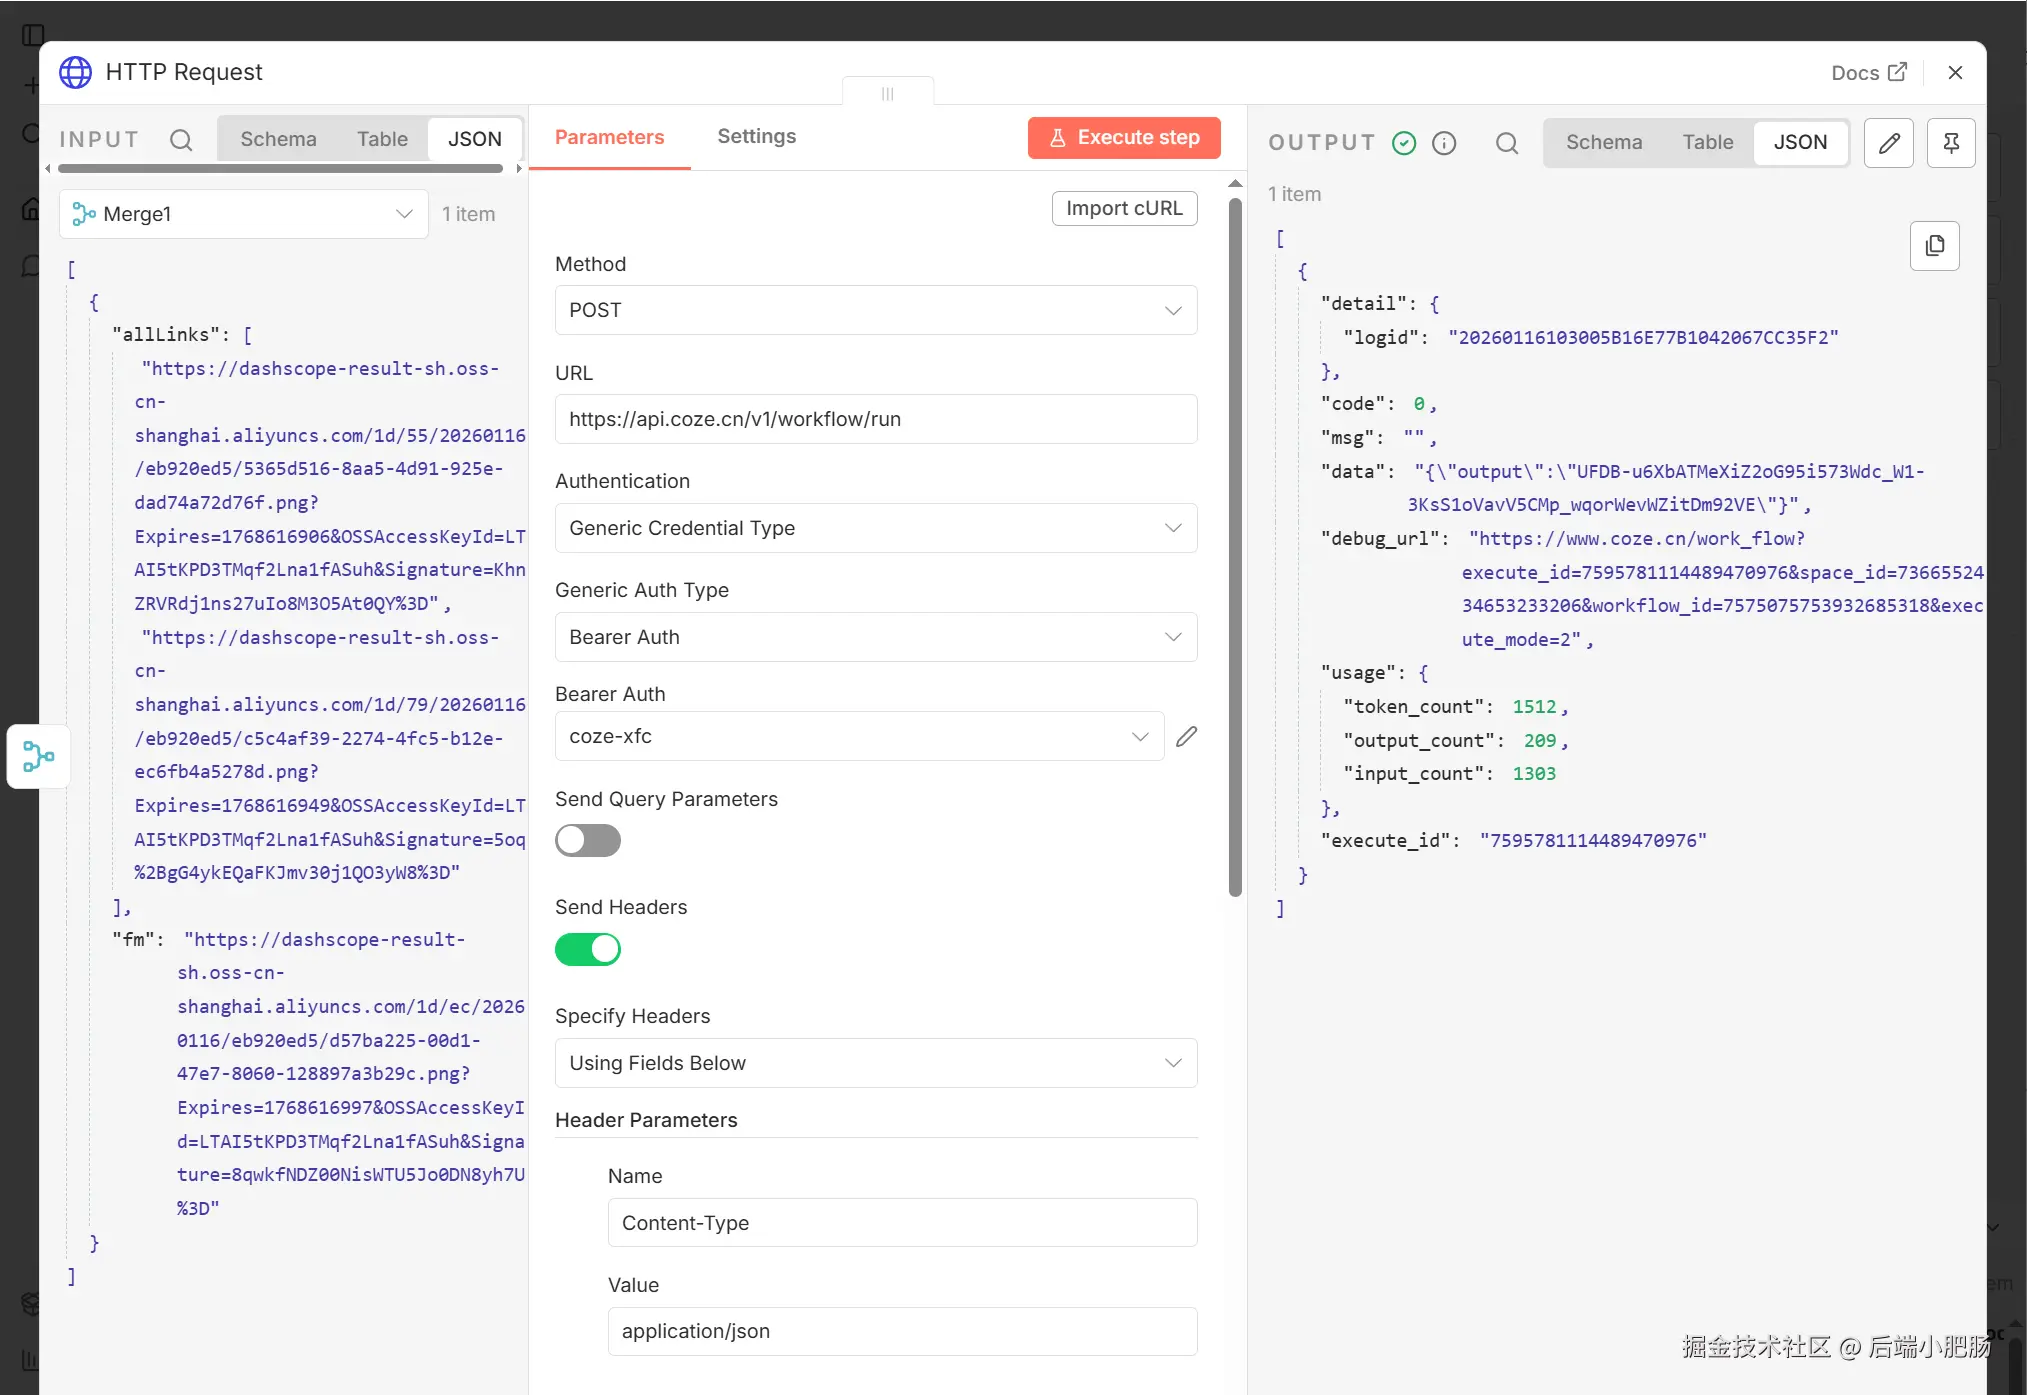
Task: Click Import cURL button
Action: pyautogui.click(x=1124, y=208)
